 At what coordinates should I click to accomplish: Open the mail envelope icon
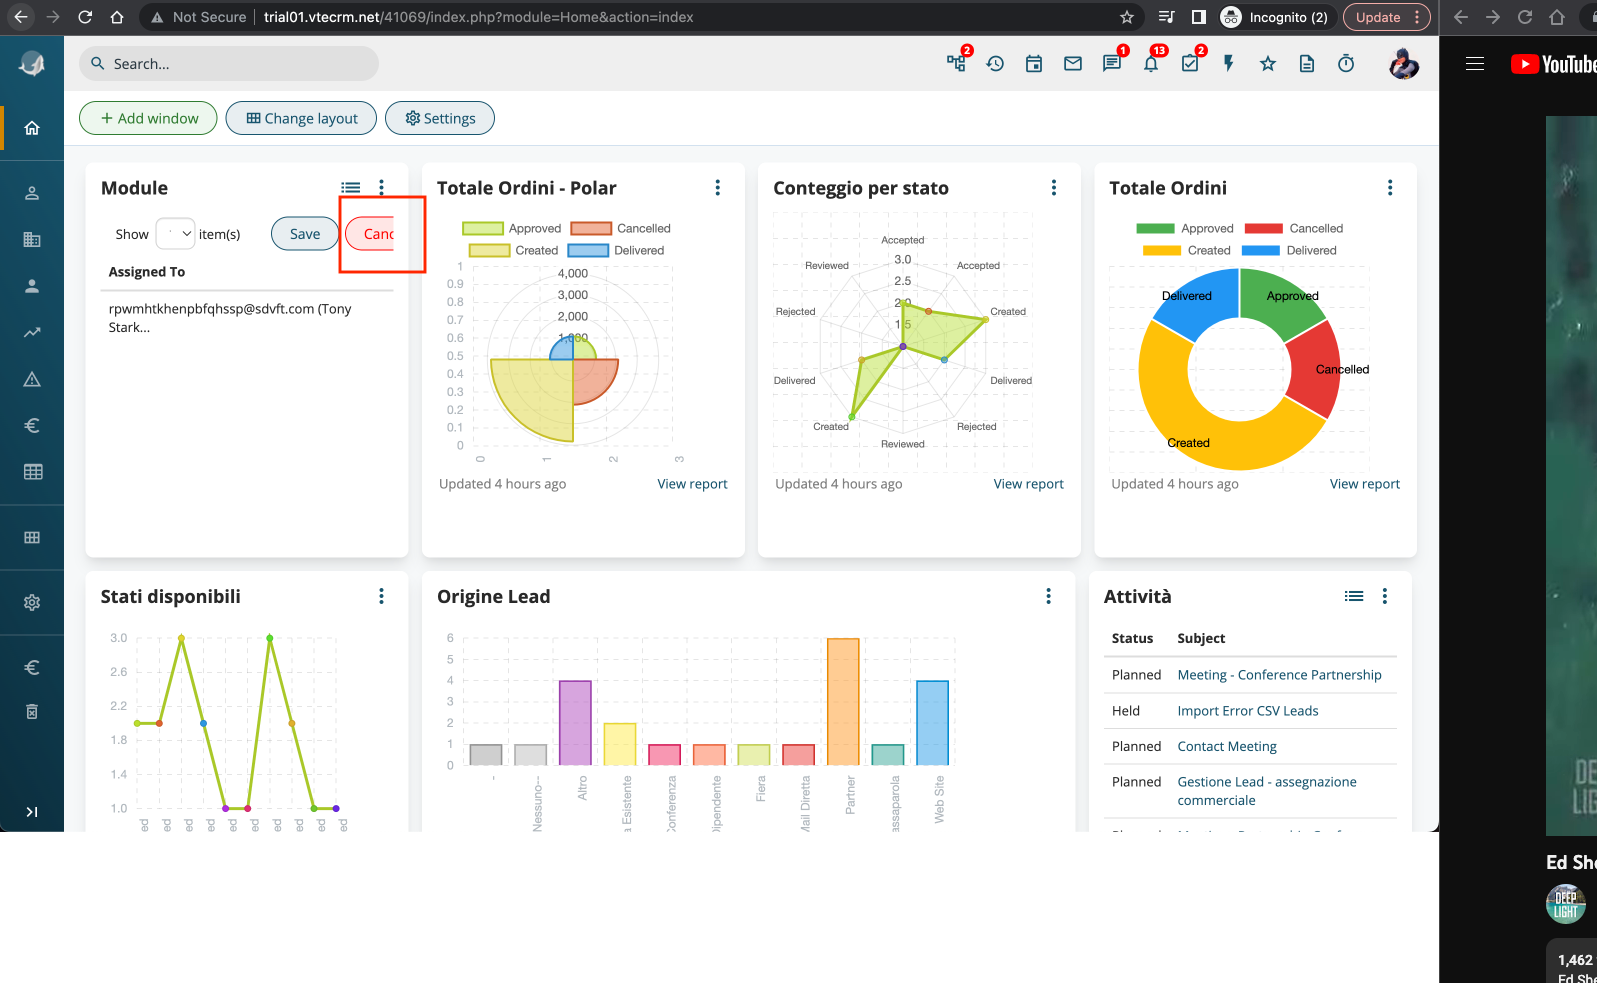click(1073, 64)
